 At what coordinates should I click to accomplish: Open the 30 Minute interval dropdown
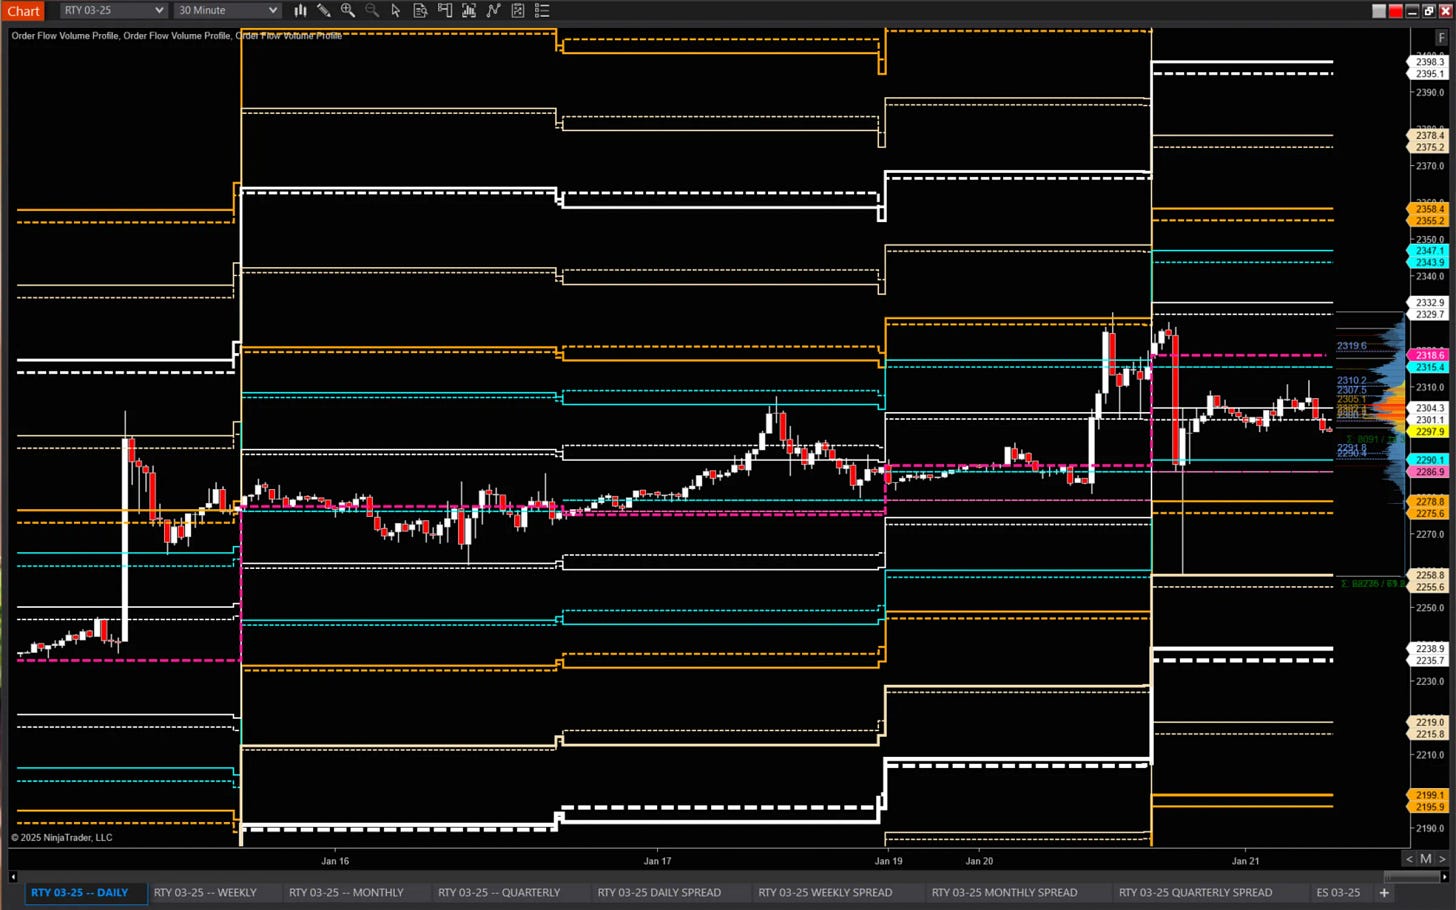coord(227,10)
